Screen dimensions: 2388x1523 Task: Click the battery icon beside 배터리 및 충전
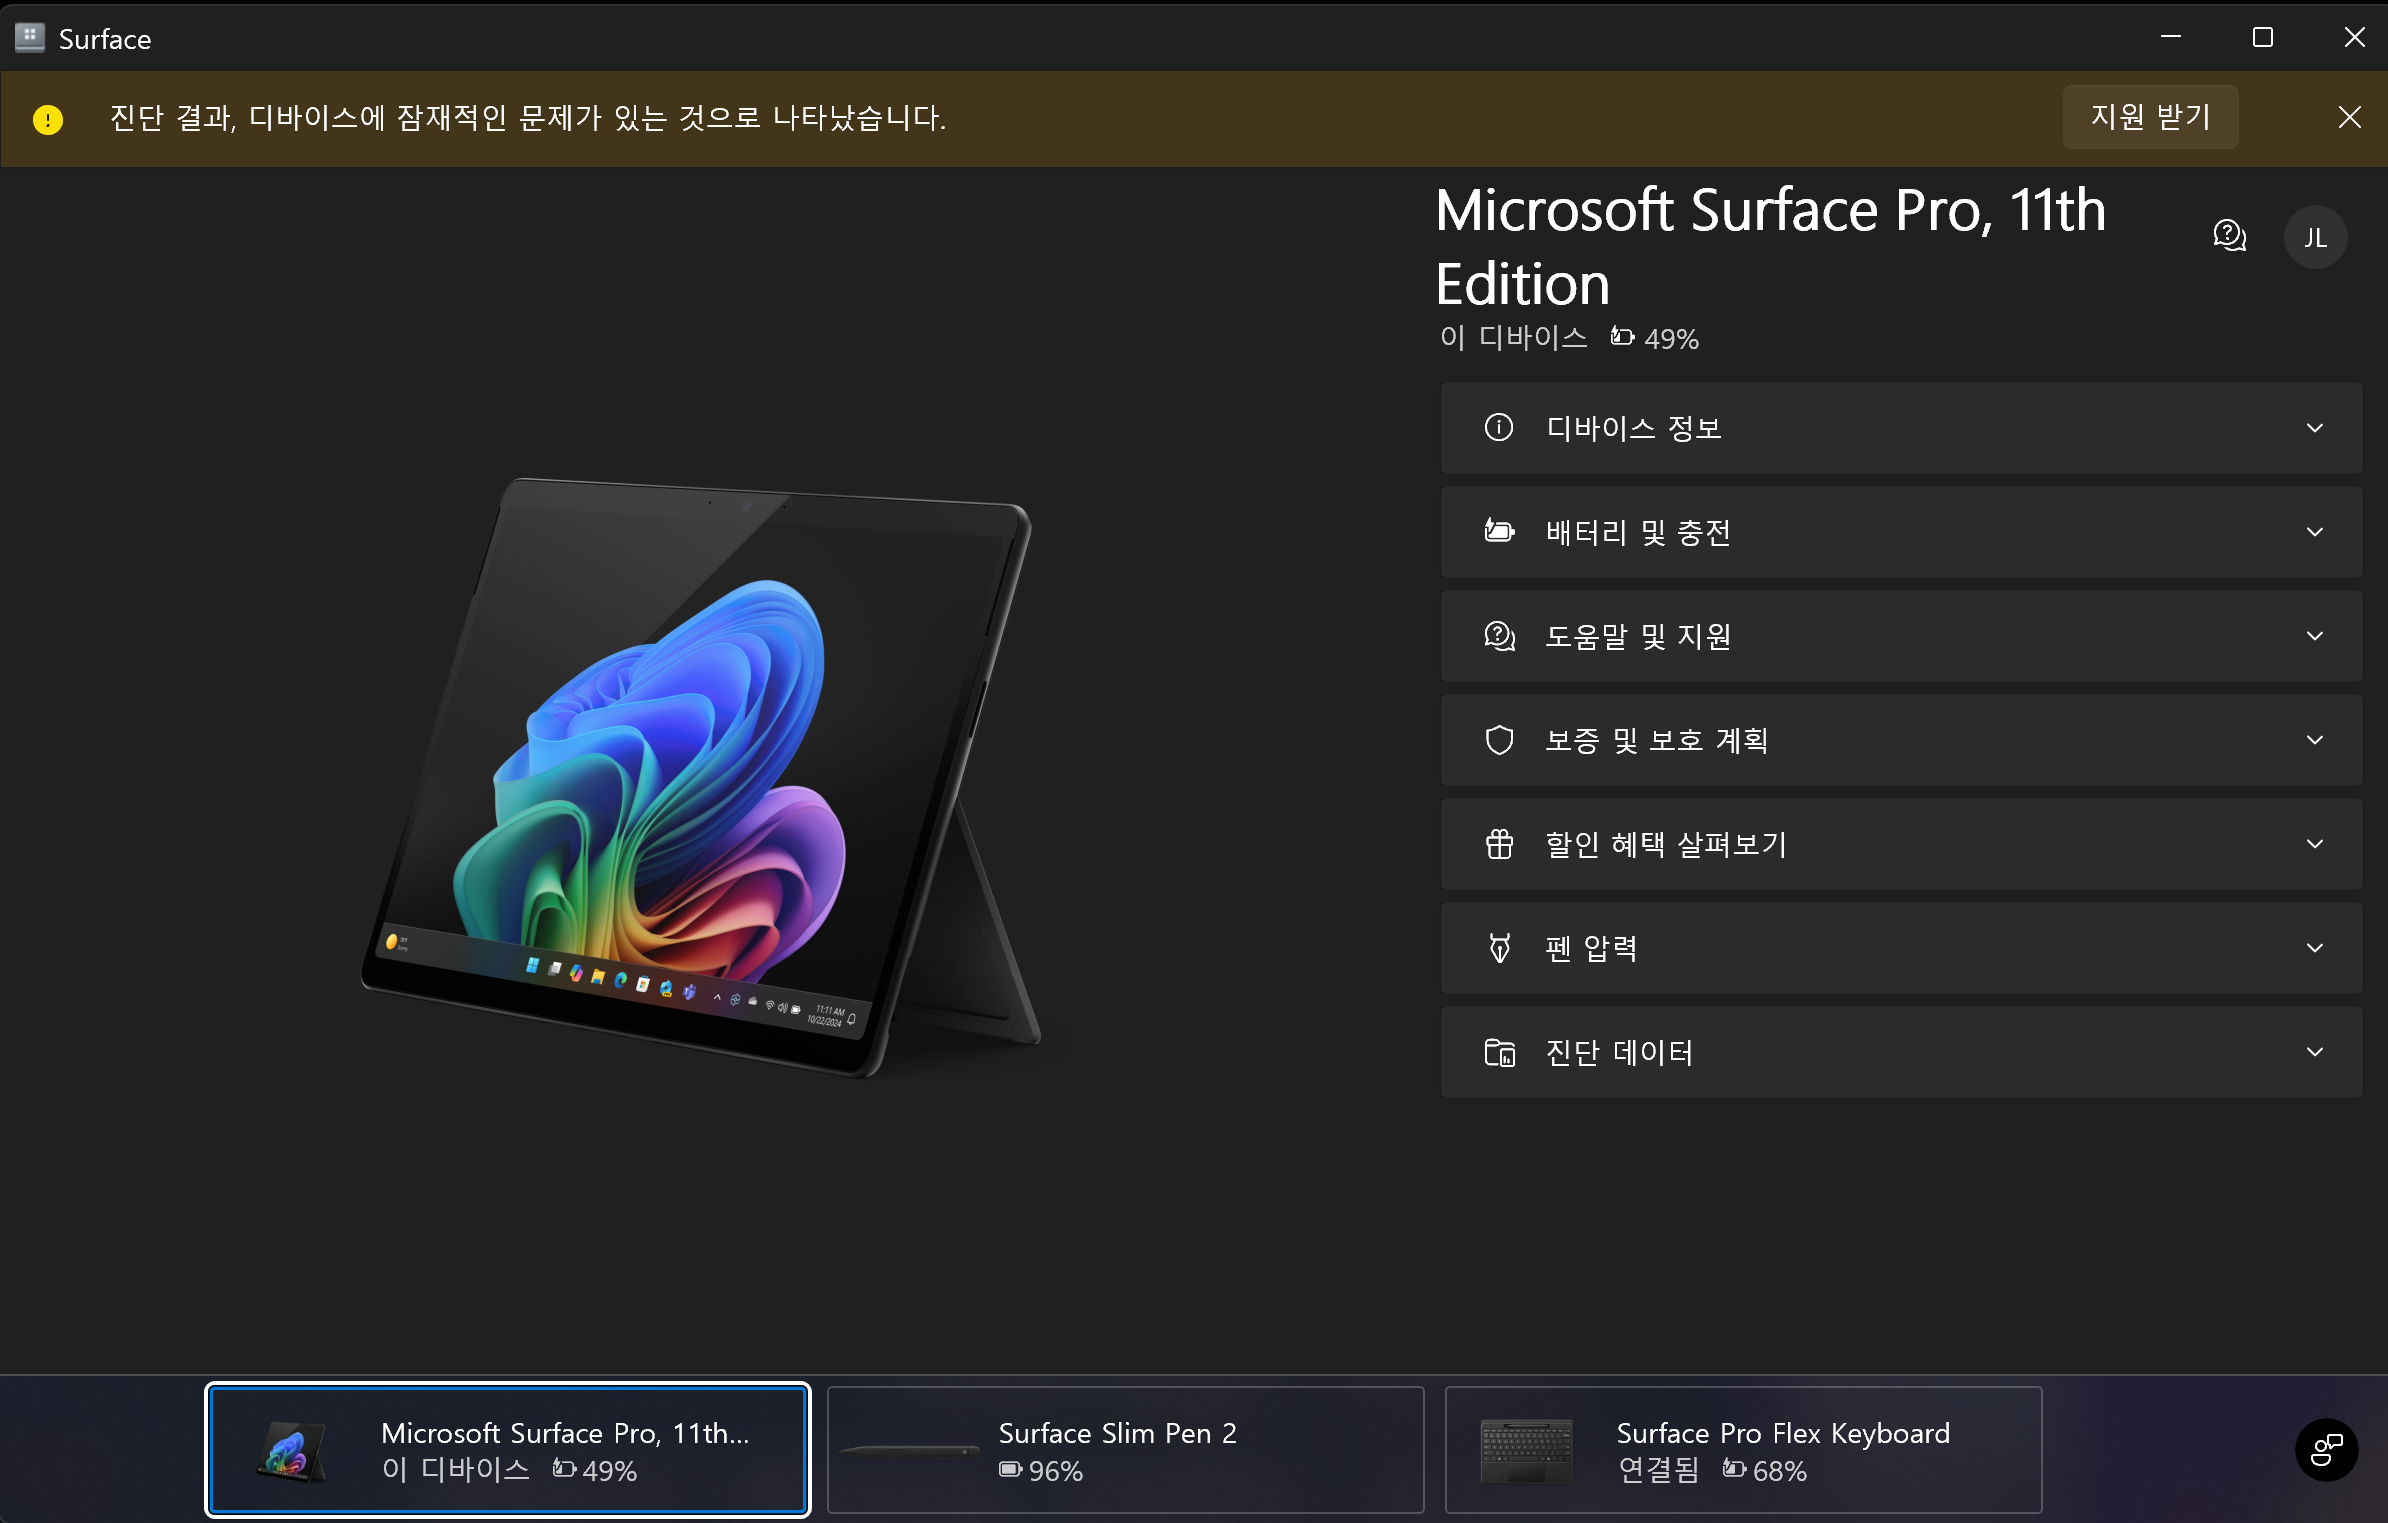1499,531
